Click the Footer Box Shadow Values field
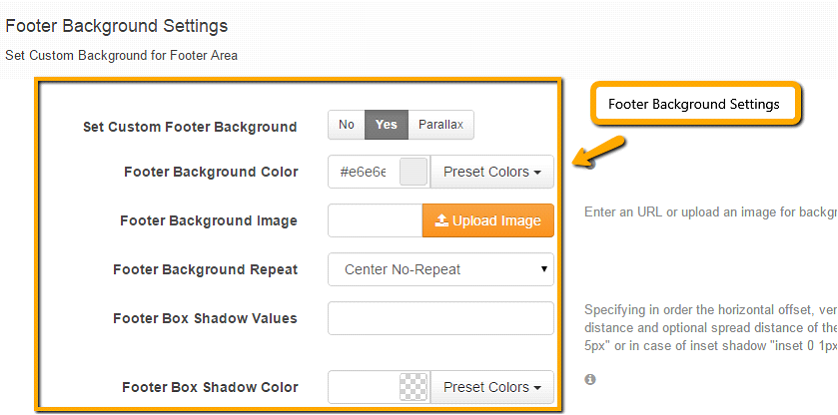The image size is (838, 415). tap(441, 318)
